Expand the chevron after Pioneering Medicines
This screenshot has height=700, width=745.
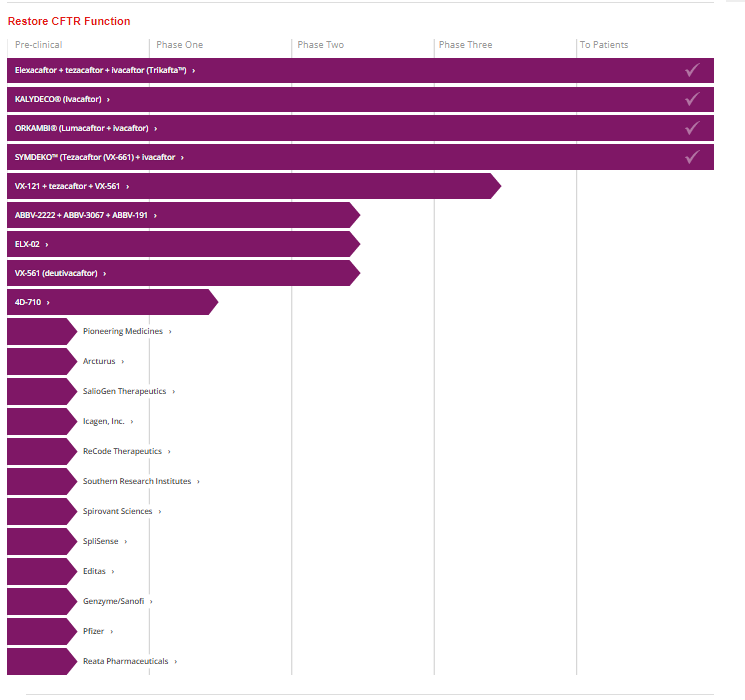[170, 332]
